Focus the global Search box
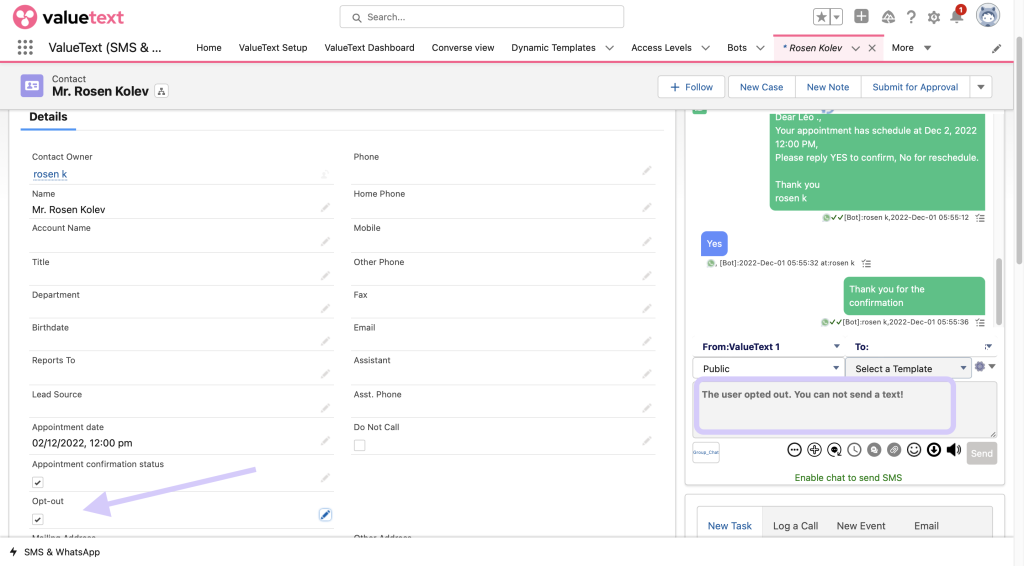 (481, 17)
